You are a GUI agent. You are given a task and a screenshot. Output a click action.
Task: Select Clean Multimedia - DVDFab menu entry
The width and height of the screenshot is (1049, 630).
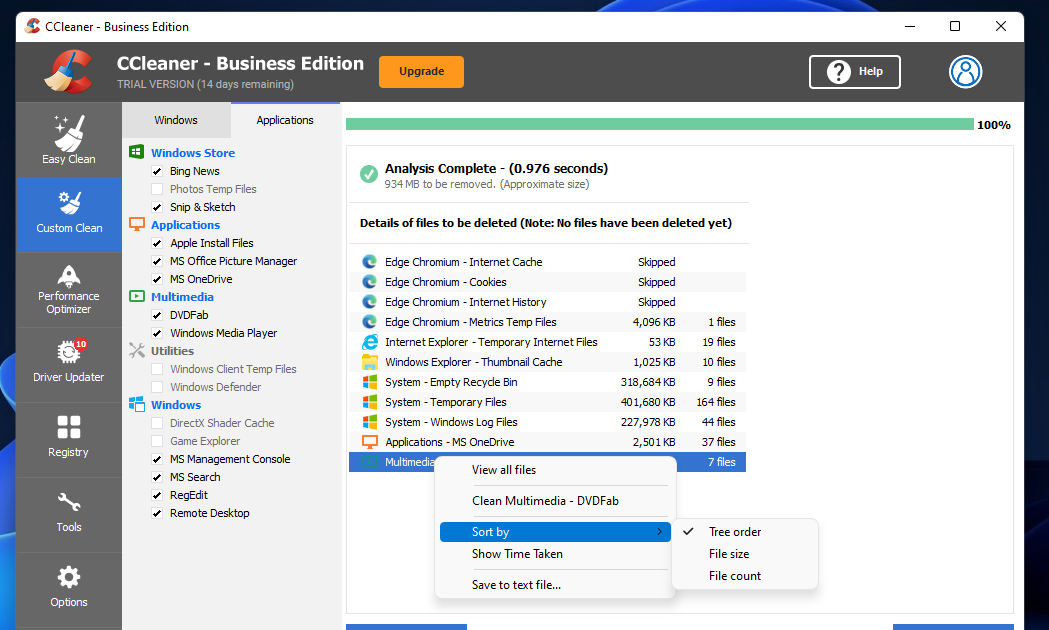[555, 501]
